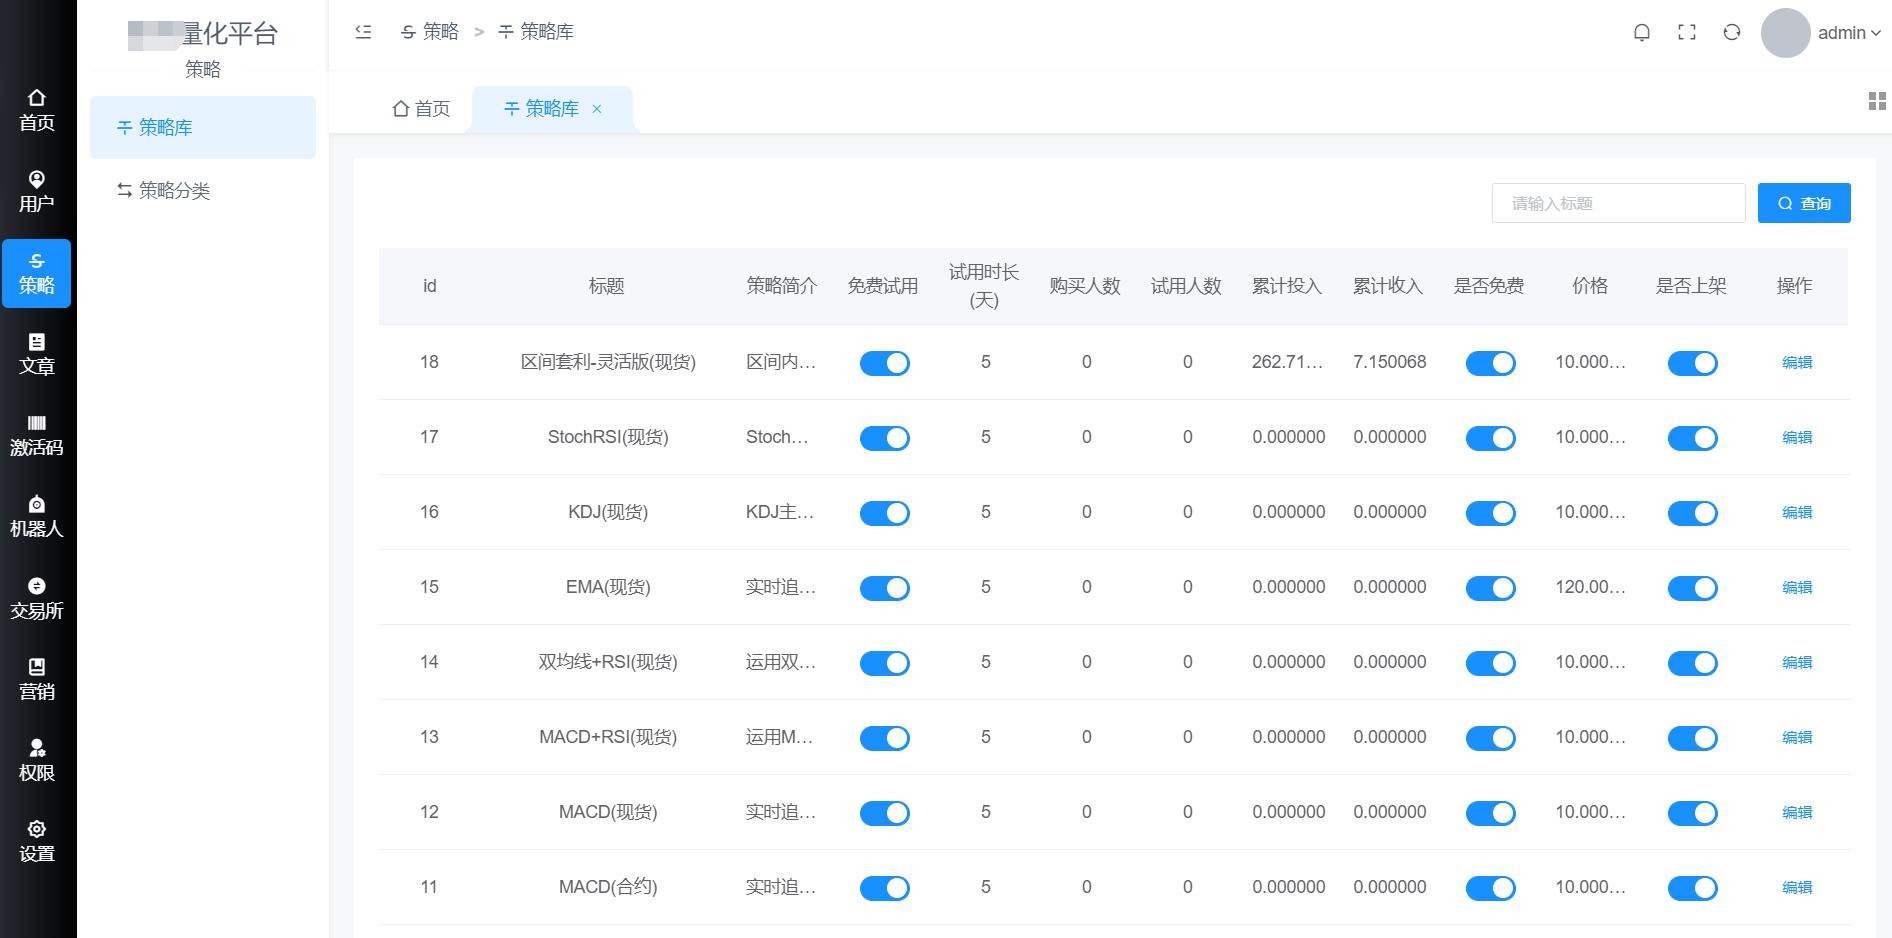Open the 权限 sidebar section
1892x938 pixels.
(x=37, y=760)
